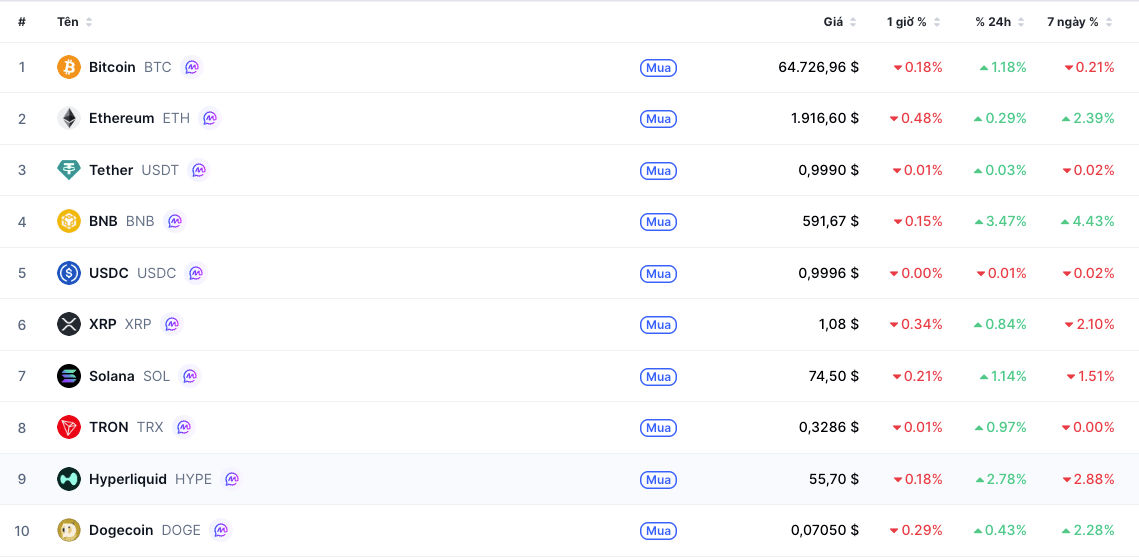Open the TRON name link
Screen dimensions: 1139x558
coord(108,427)
